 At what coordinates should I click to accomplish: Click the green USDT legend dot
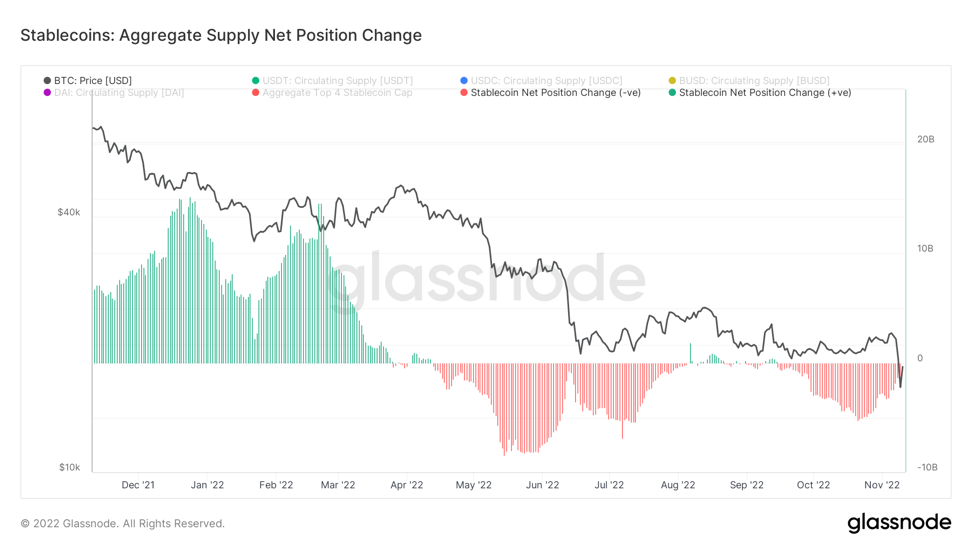pyautogui.click(x=256, y=81)
